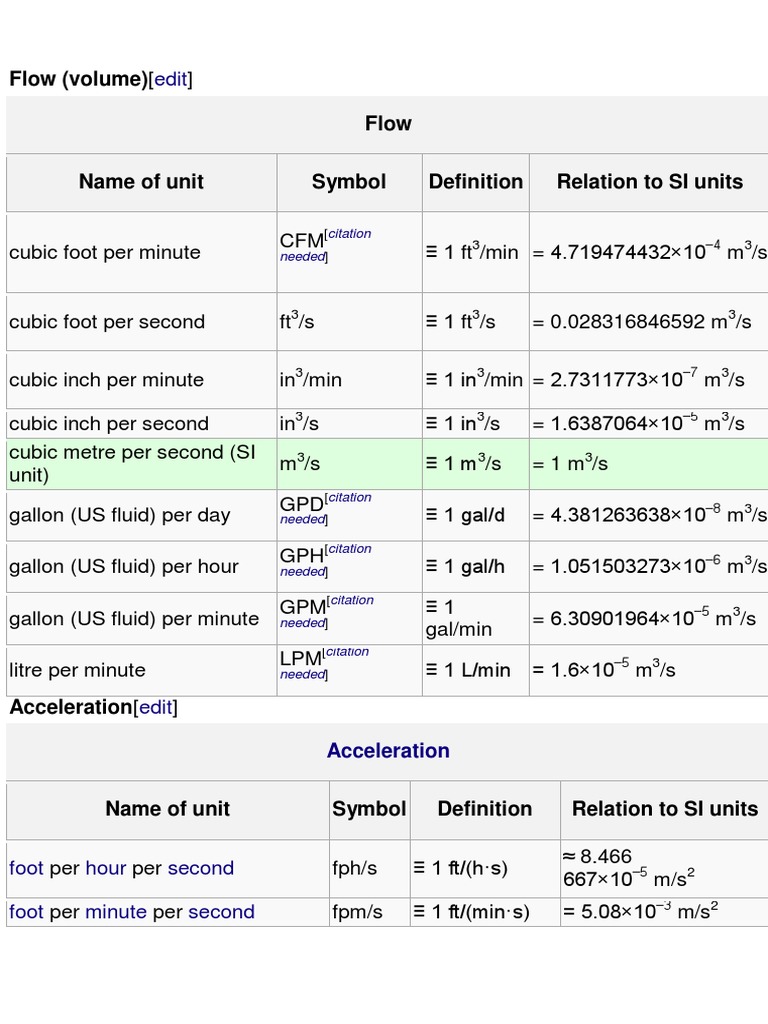
Task: Click the 'Symbol' header in Acceleration table
Action: point(369,809)
